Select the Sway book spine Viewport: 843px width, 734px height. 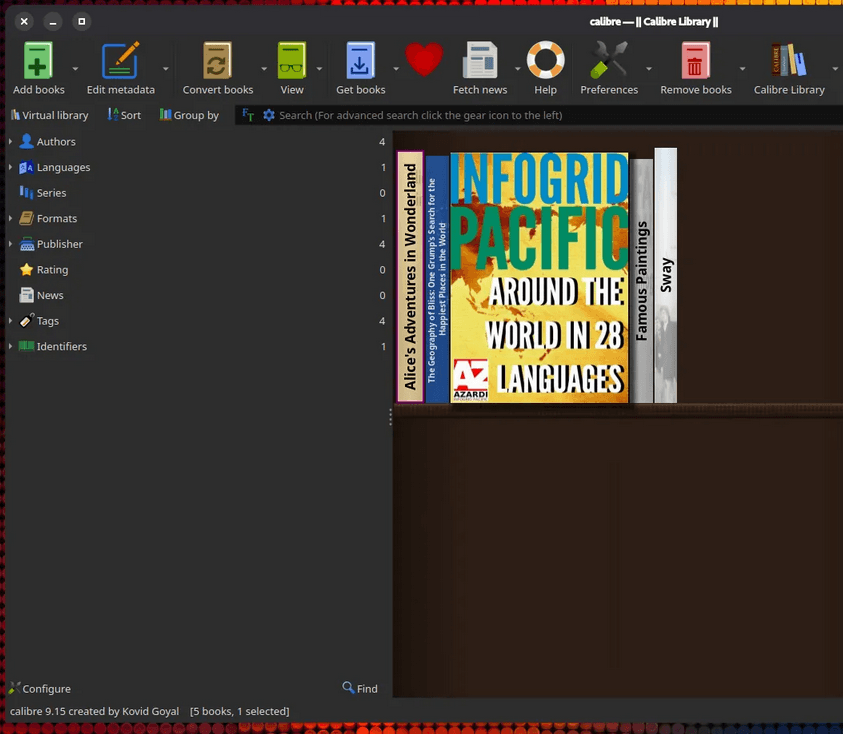(x=666, y=275)
